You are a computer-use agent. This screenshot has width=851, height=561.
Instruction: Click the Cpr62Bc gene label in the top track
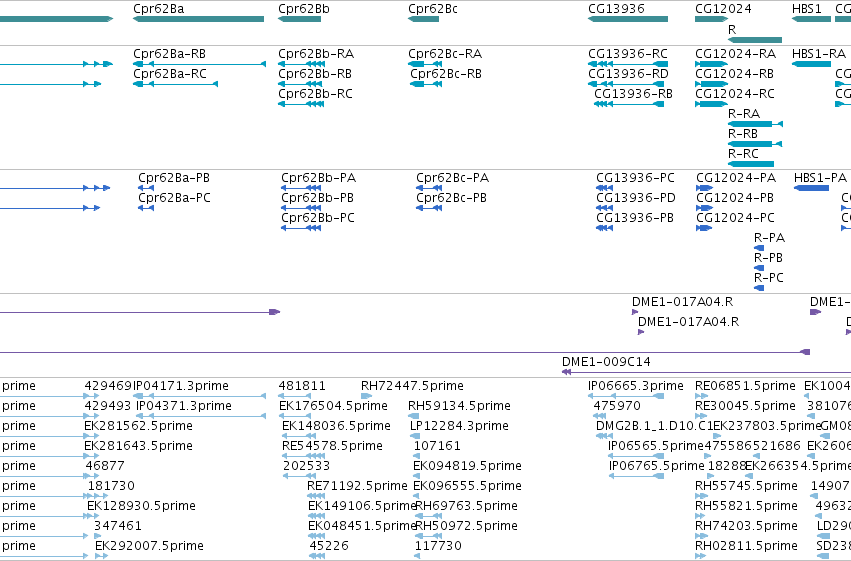click(433, 9)
